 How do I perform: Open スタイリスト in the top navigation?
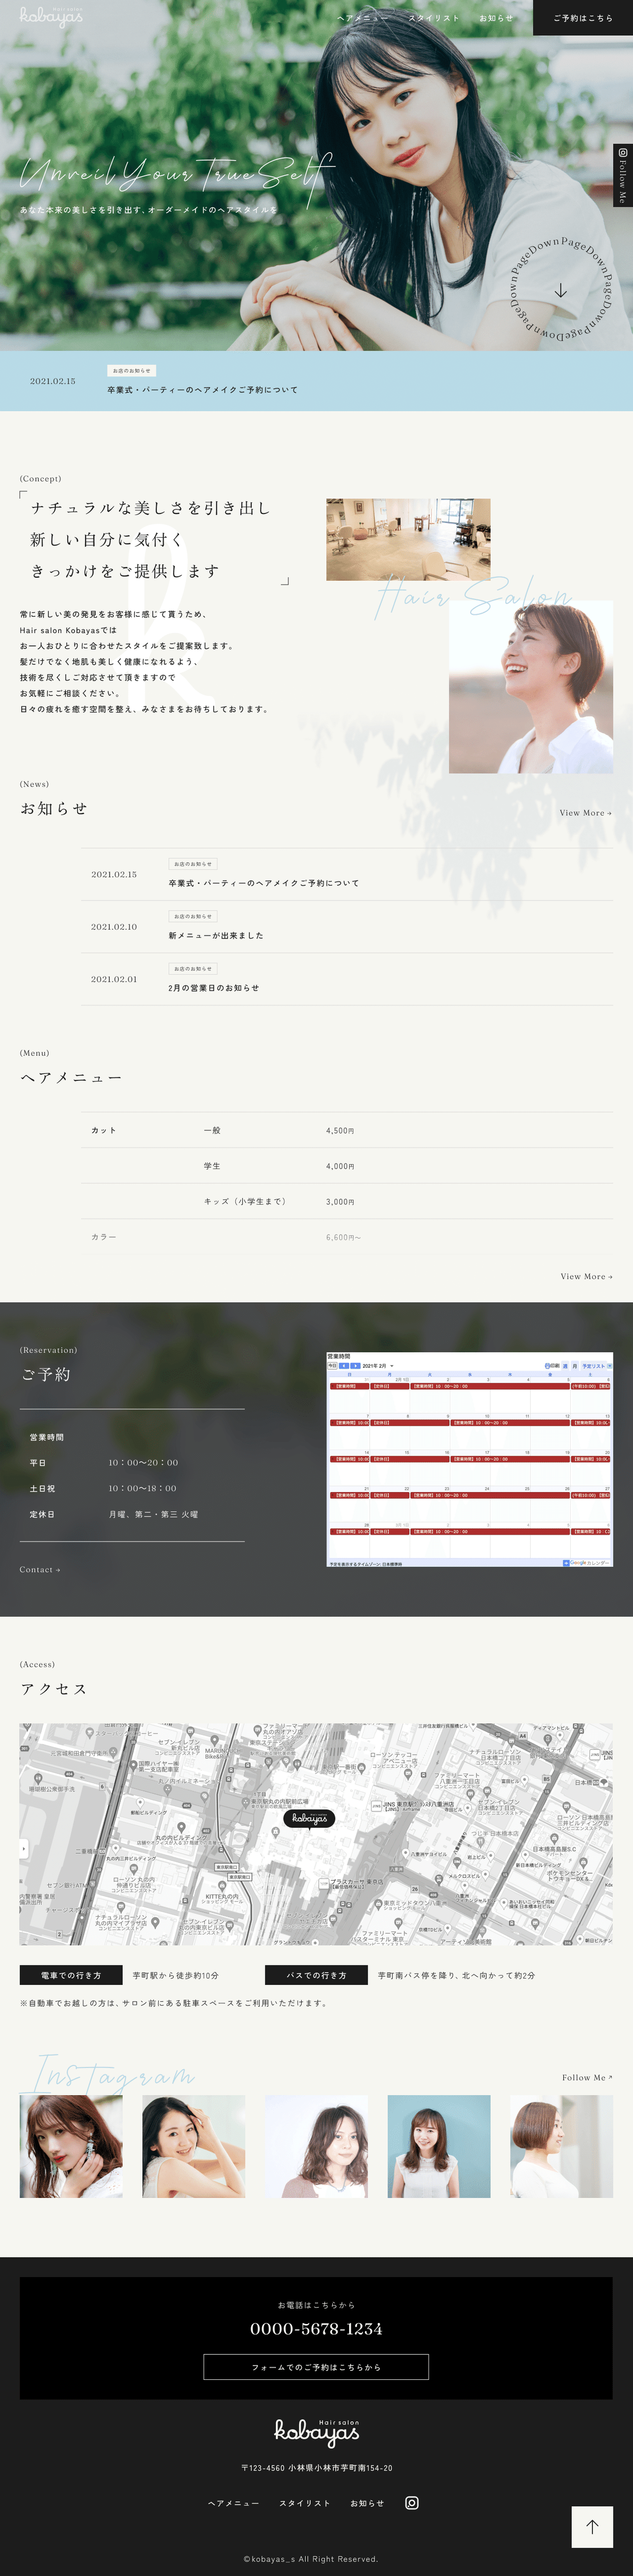433,18
